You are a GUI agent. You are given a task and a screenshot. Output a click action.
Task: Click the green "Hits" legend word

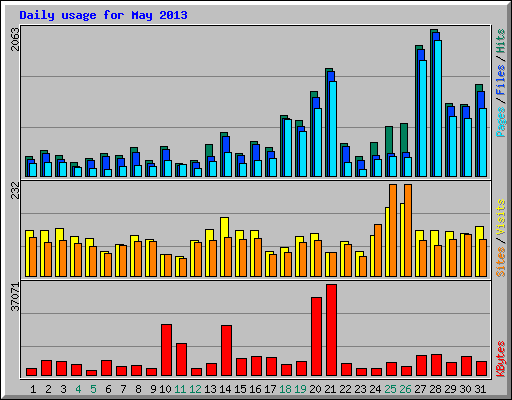[501, 41]
